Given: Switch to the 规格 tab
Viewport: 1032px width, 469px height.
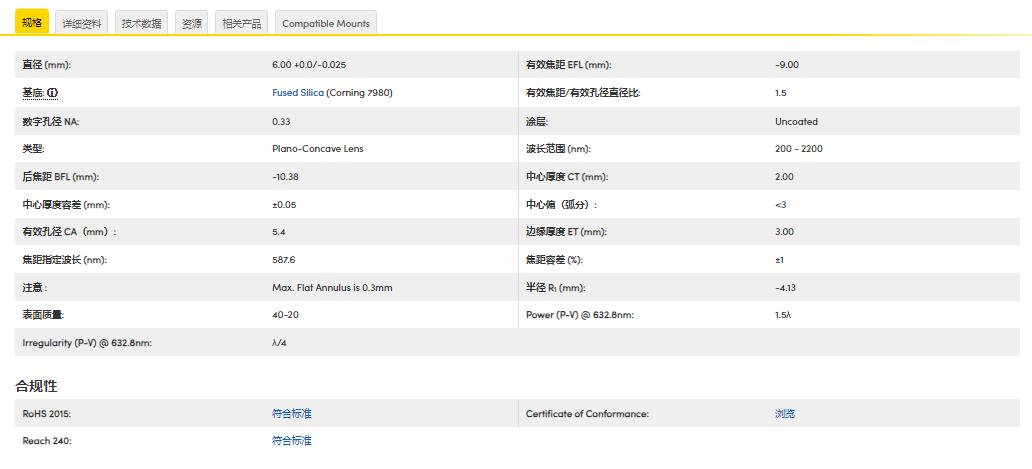Looking at the screenshot, I should [31, 22].
